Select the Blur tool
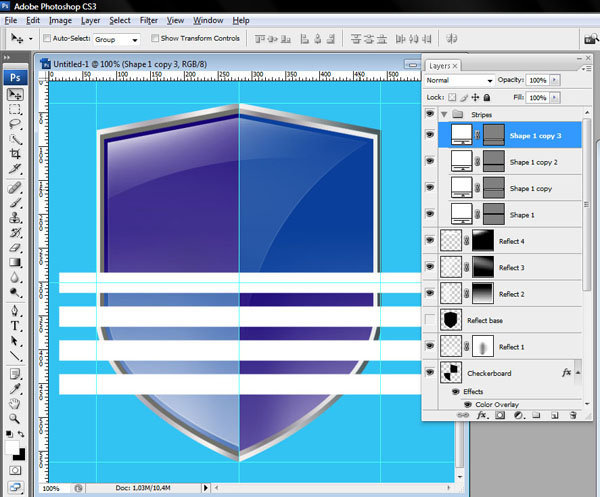600x497 pixels. pyautogui.click(x=15, y=277)
